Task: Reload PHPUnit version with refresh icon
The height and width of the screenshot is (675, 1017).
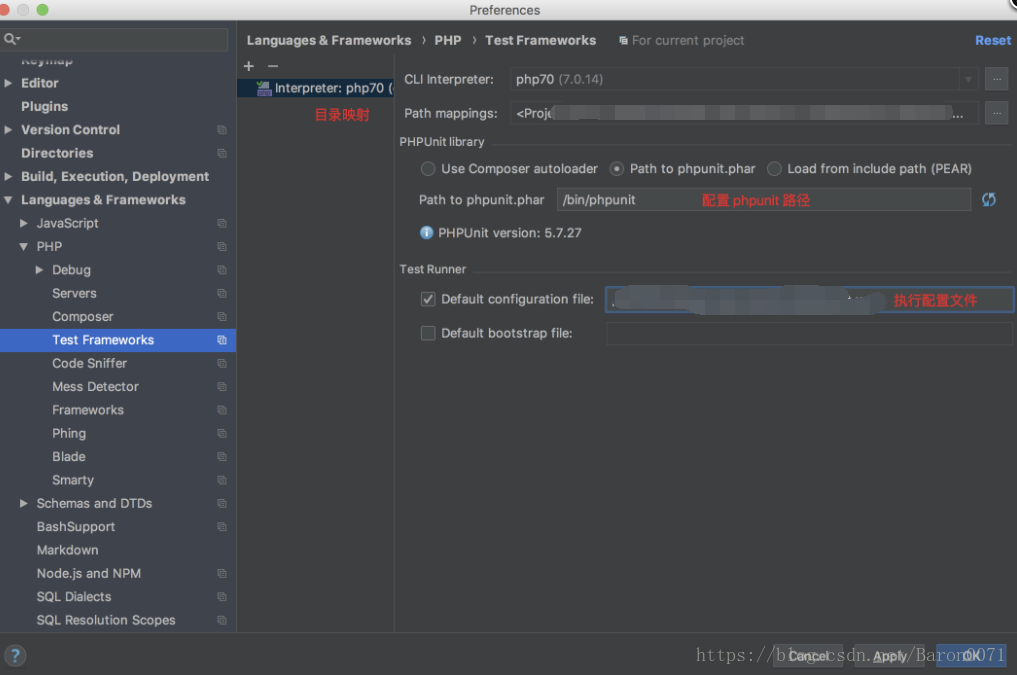Action: [x=988, y=199]
